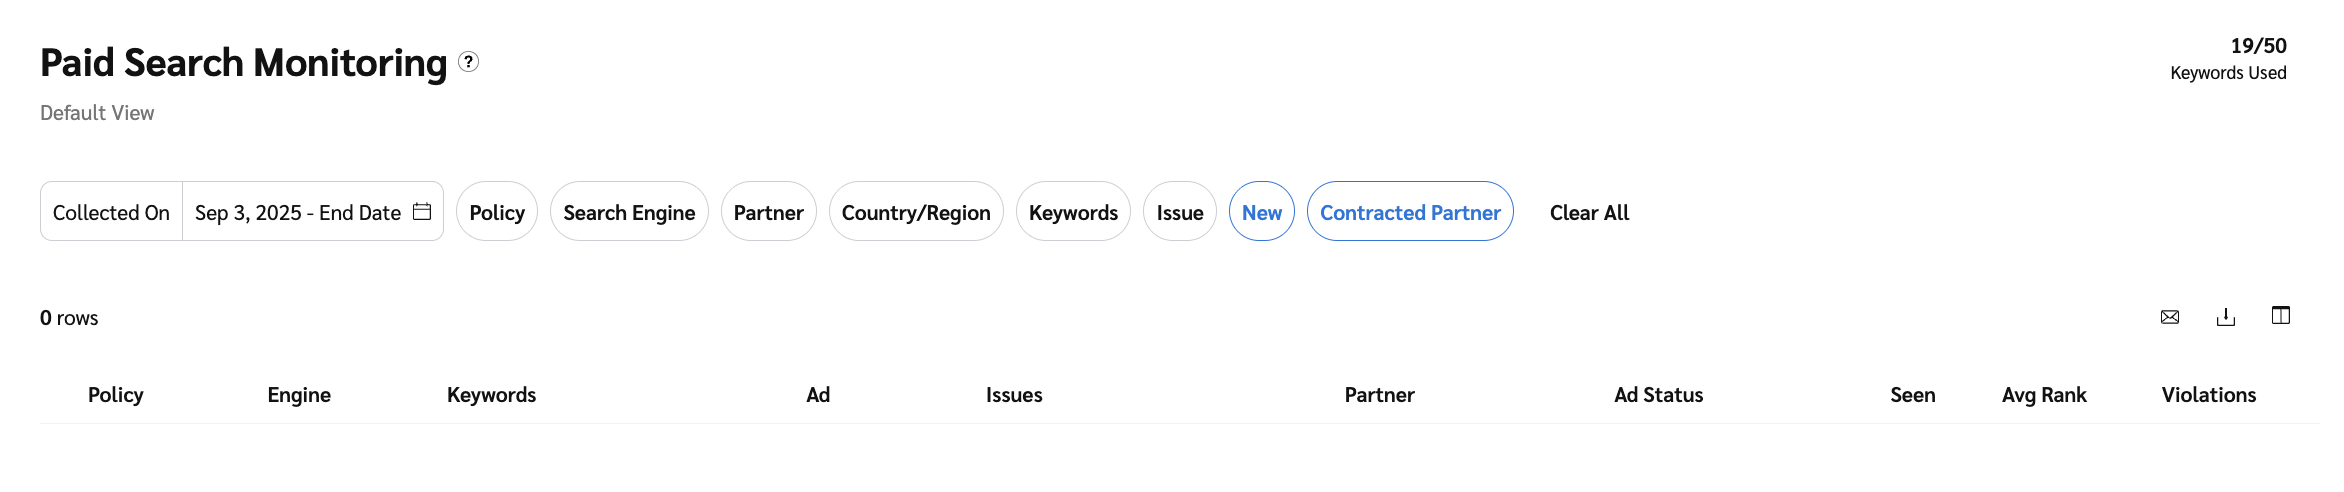Toggle the Contracted Partner filter
Image resolution: width=2344 pixels, height=492 pixels.
(1409, 212)
